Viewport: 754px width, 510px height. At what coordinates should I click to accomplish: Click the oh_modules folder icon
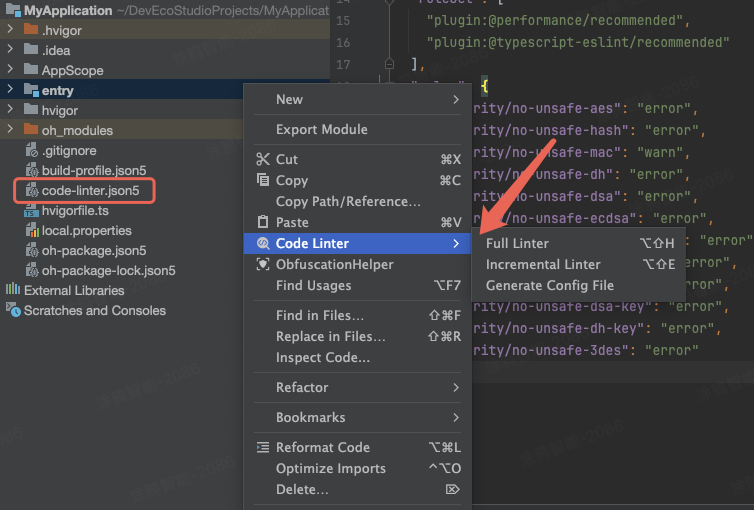[x=31, y=130]
